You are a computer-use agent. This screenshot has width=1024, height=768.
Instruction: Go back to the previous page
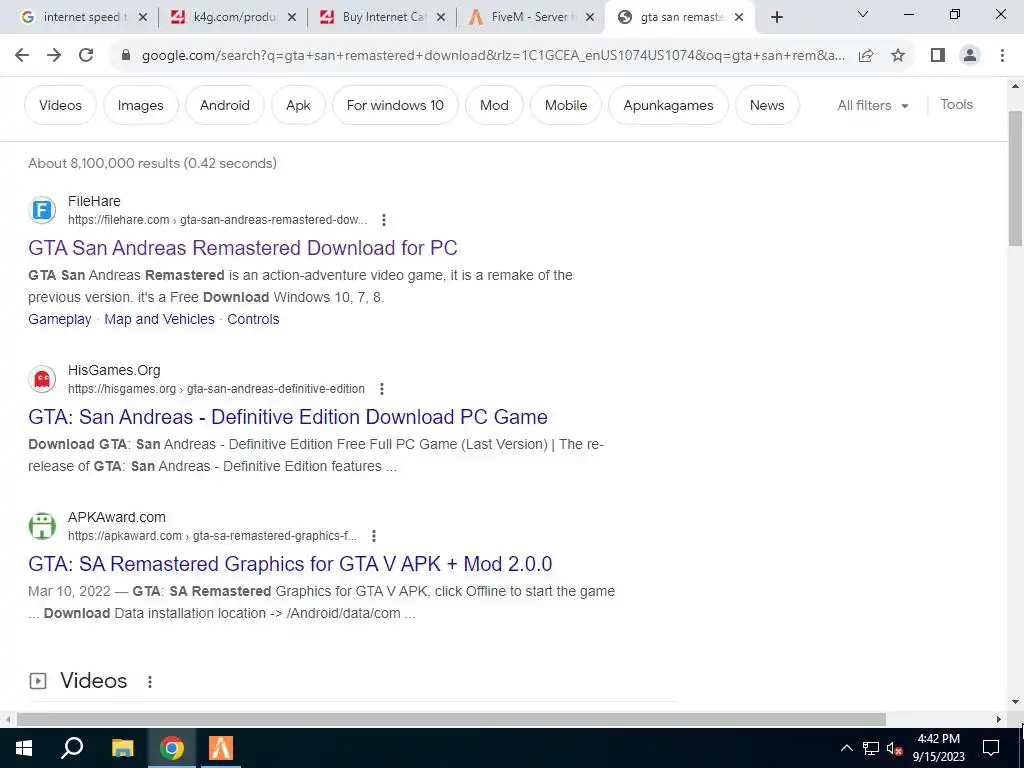22,56
